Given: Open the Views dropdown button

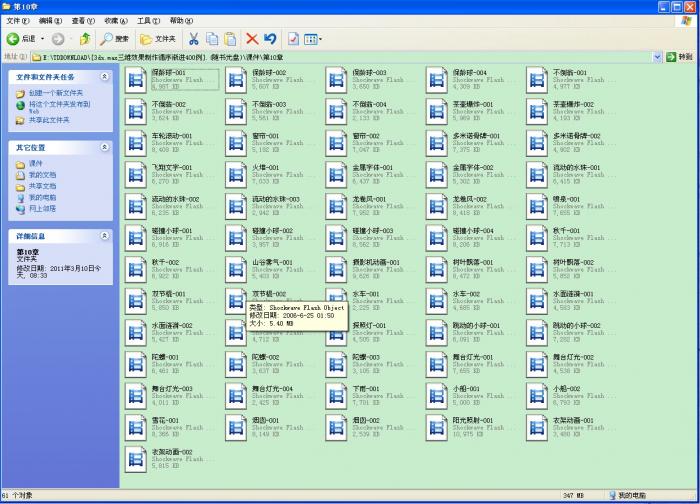Looking at the screenshot, I should (x=312, y=39).
